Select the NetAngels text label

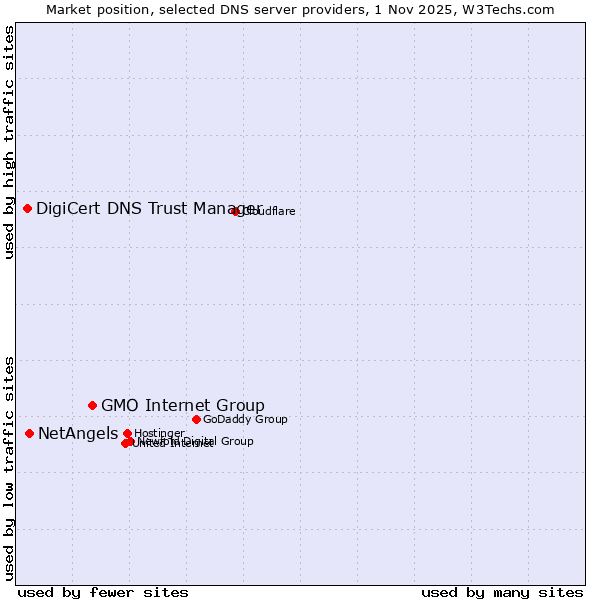pos(78,433)
